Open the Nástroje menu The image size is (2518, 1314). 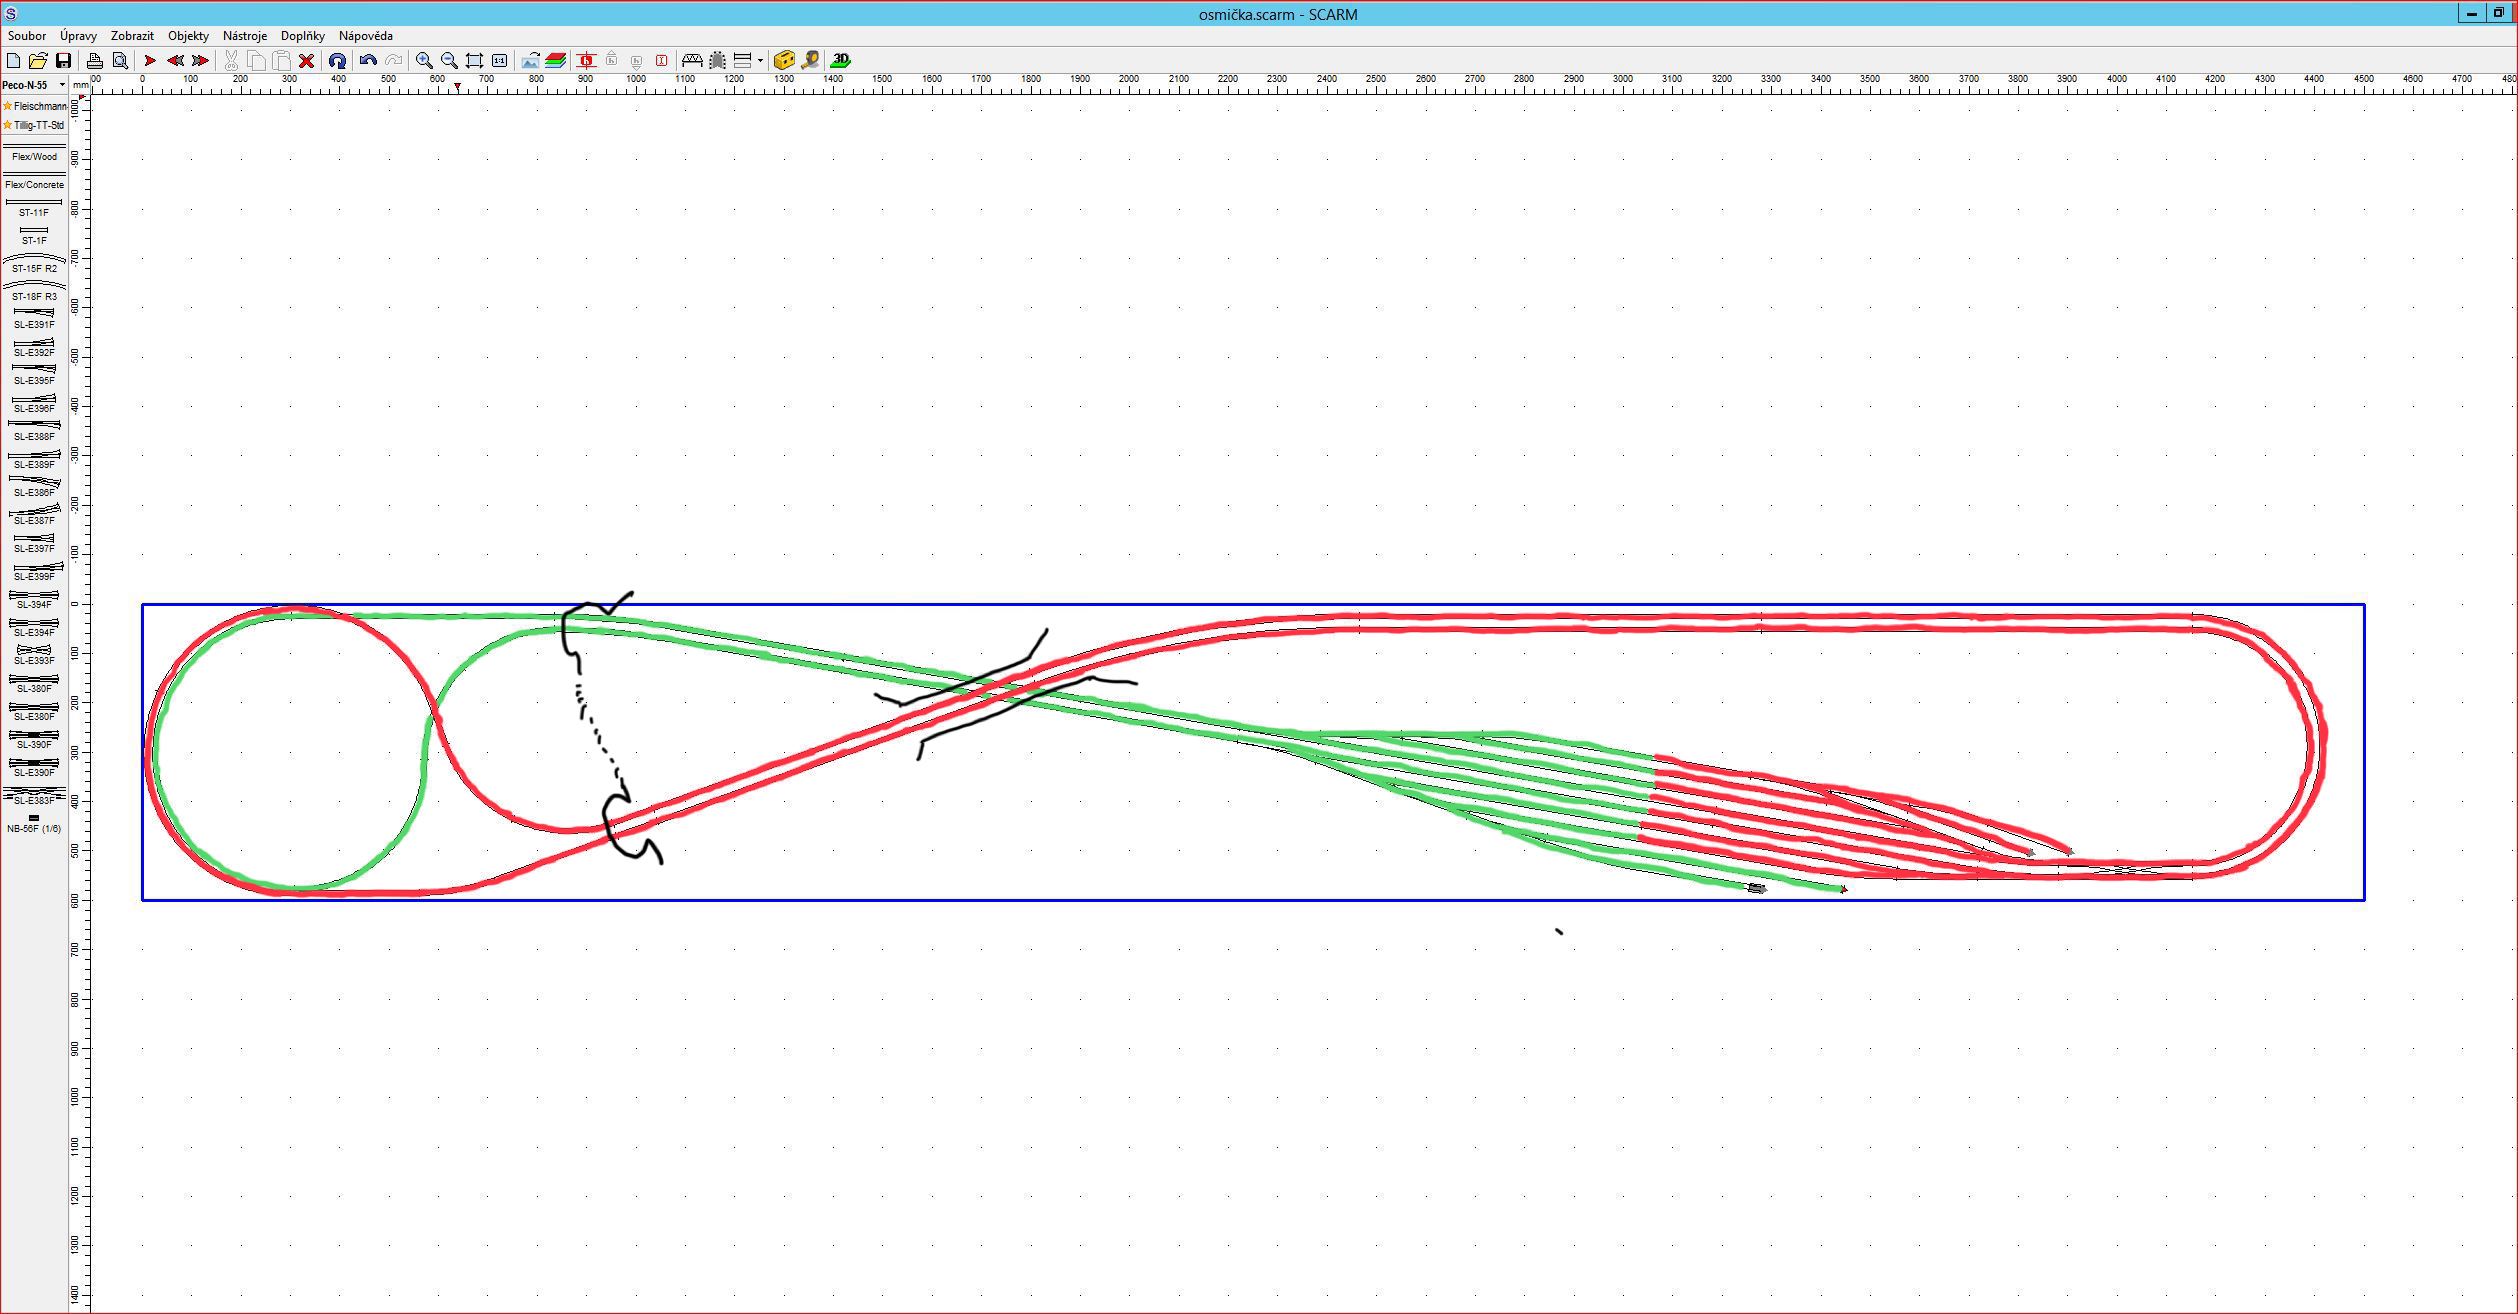(x=244, y=36)
